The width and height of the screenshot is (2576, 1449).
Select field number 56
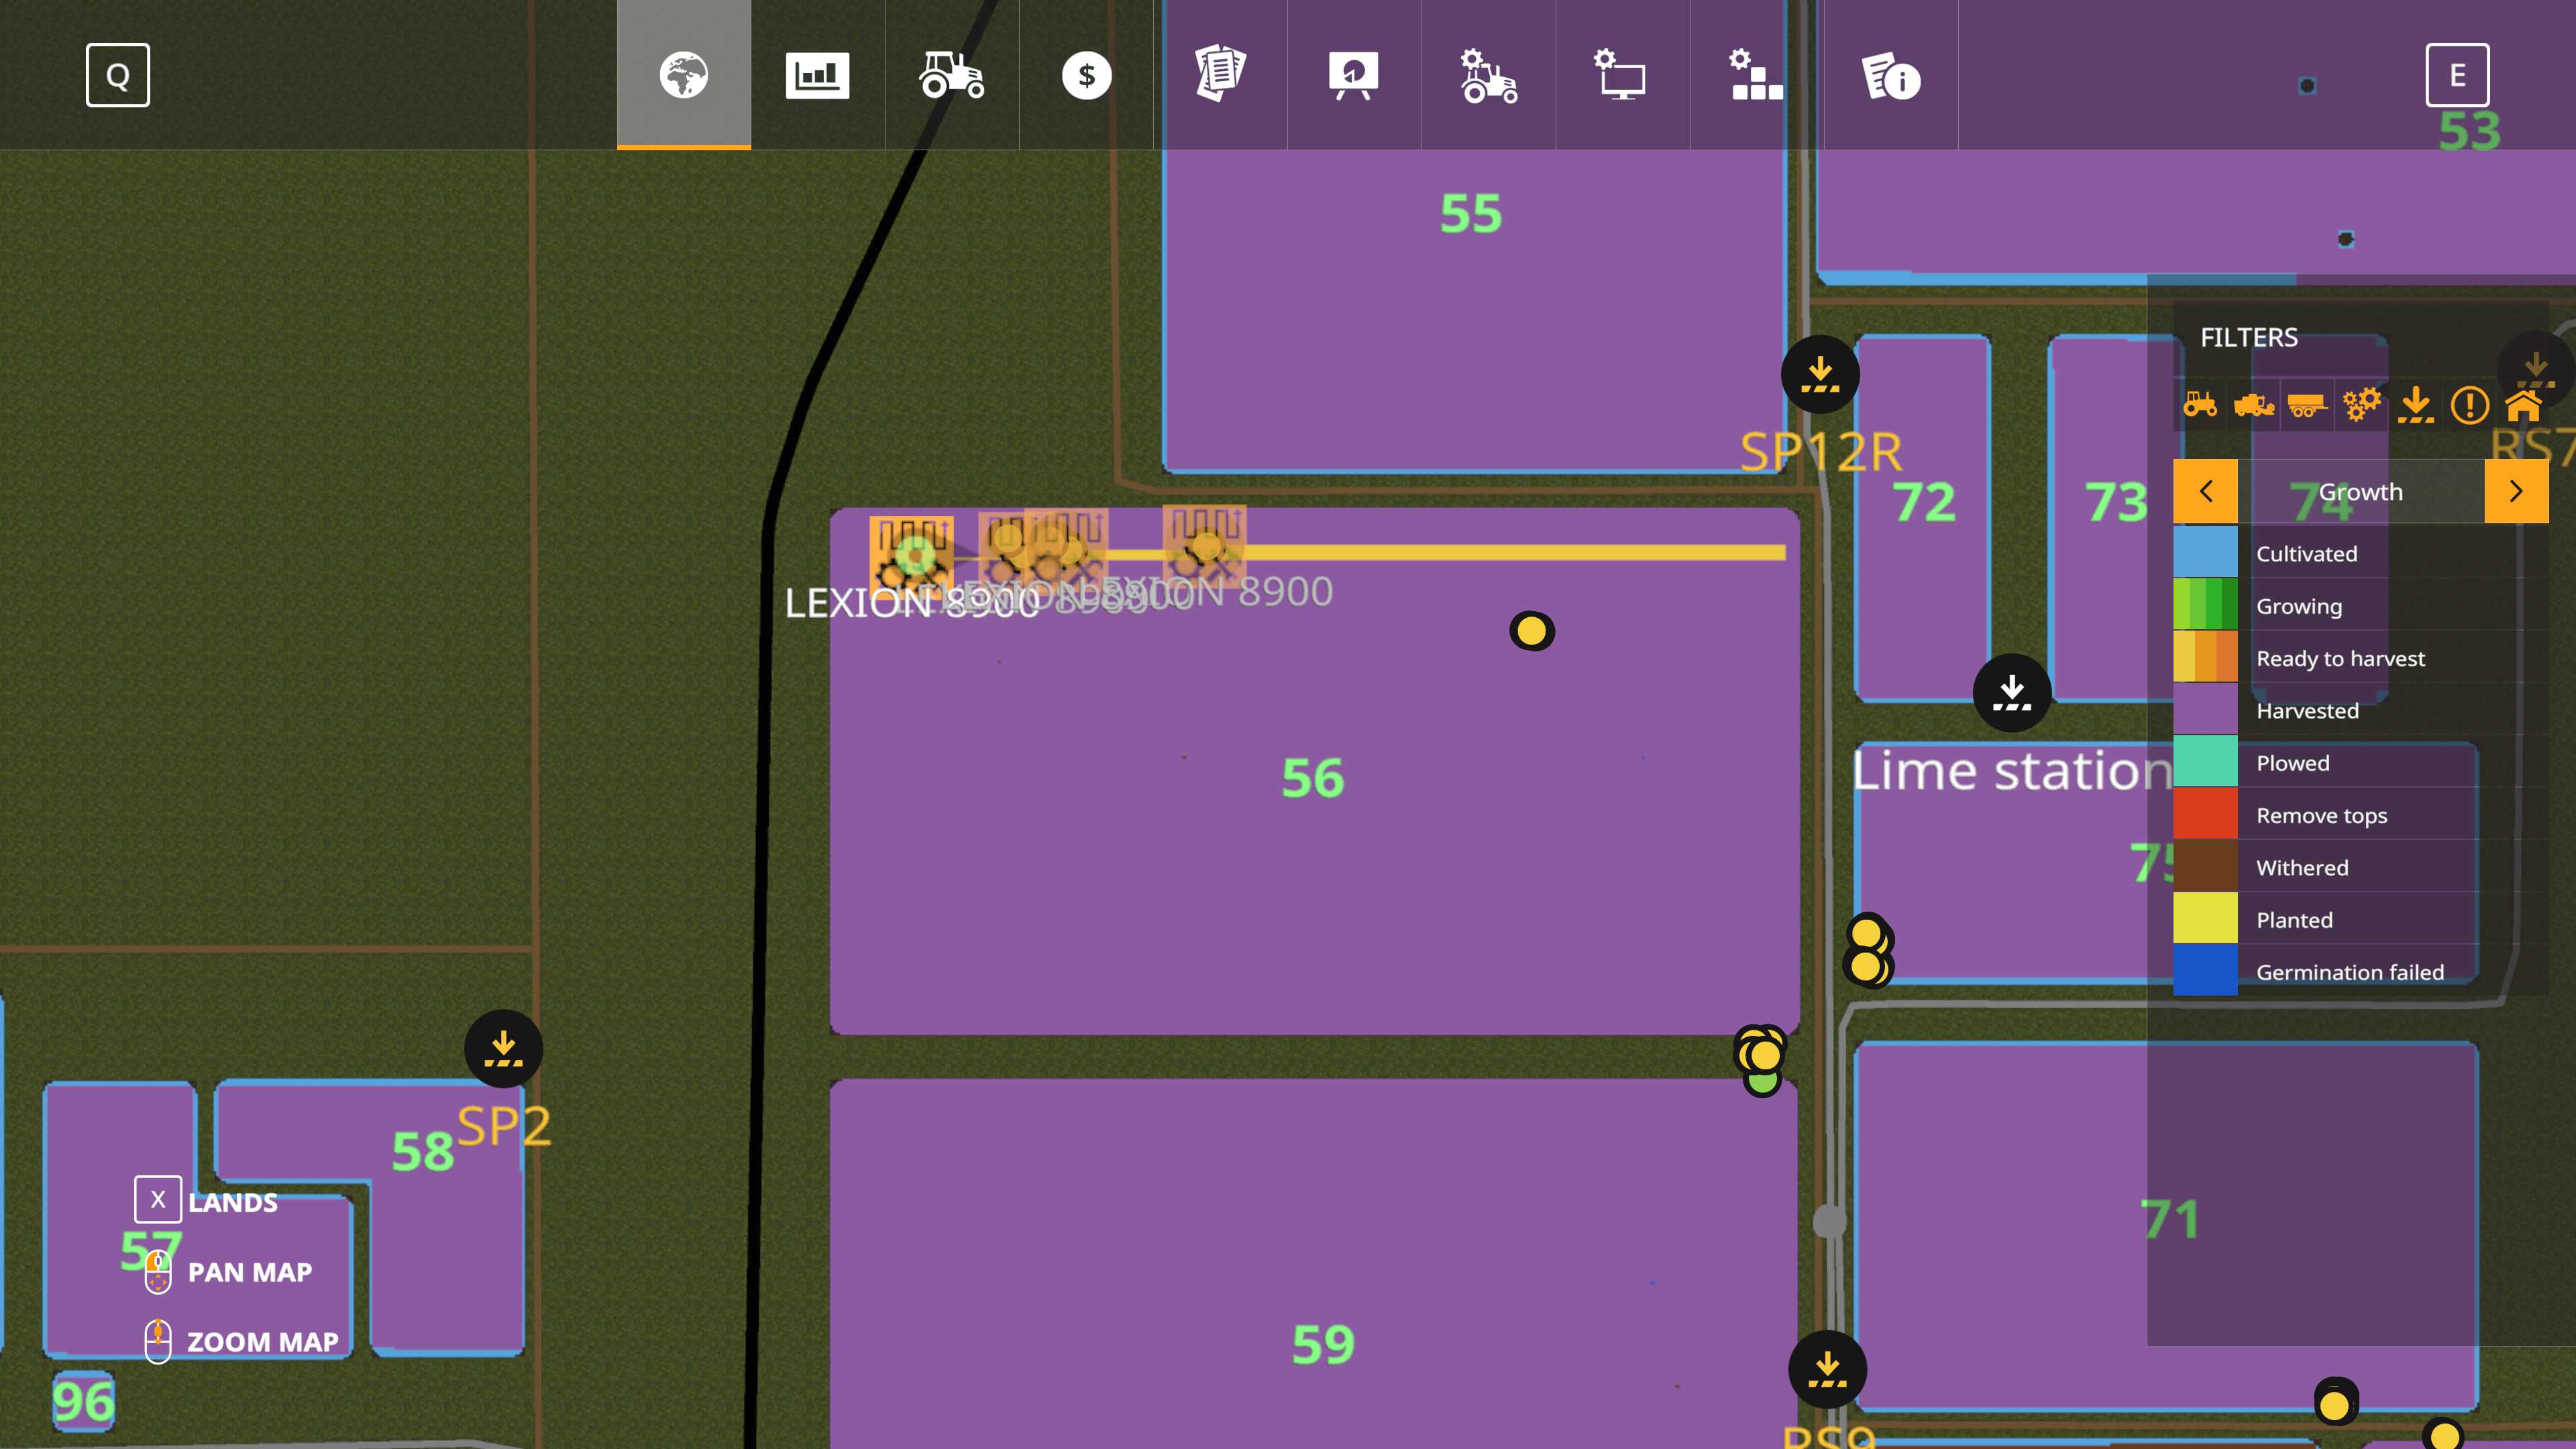coord(1312,777)
